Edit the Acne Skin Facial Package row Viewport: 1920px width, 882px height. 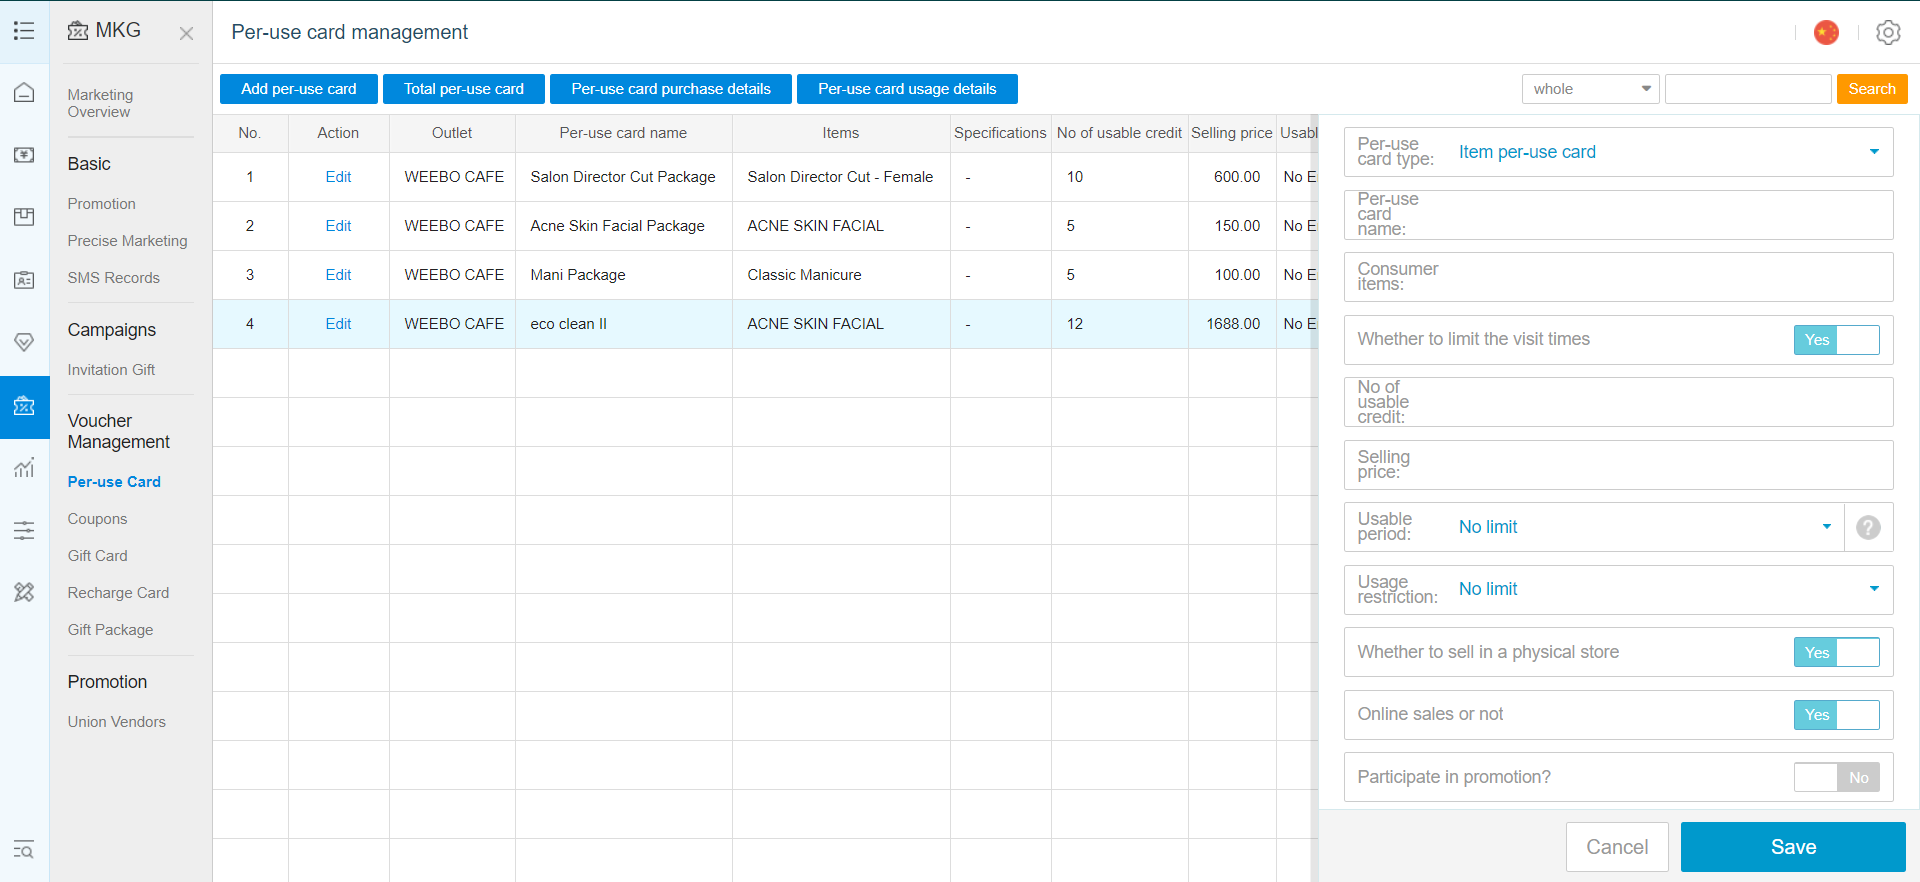pyautogui.click(x=338, y=226)
